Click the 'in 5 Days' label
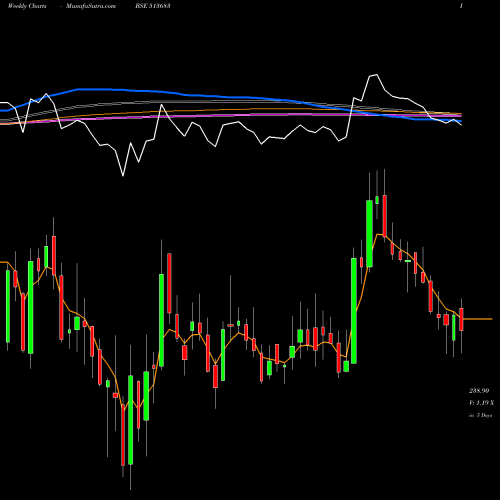Screen dimensions: 500x500 (x=480, y=415)
